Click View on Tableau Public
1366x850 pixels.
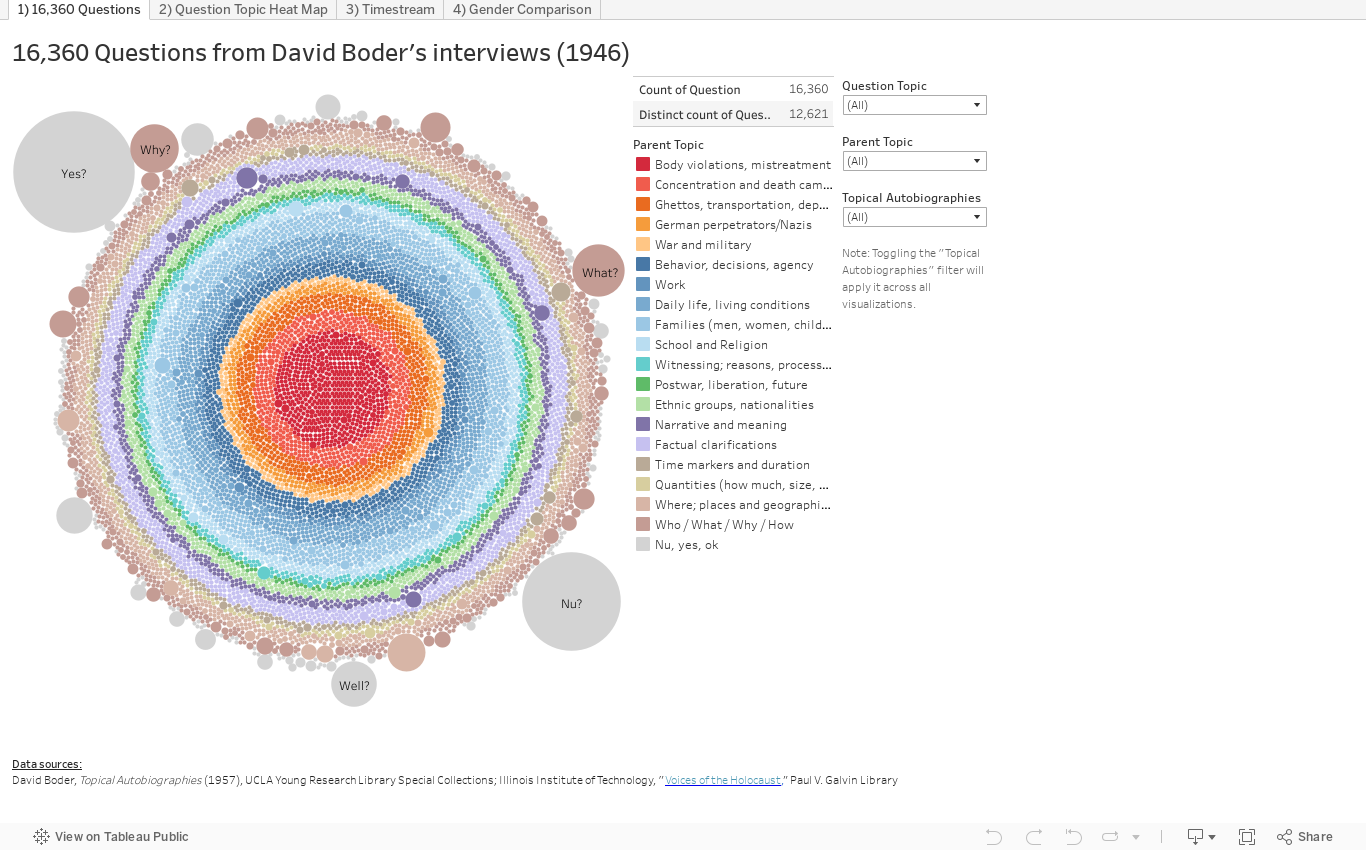coord(111,836)
